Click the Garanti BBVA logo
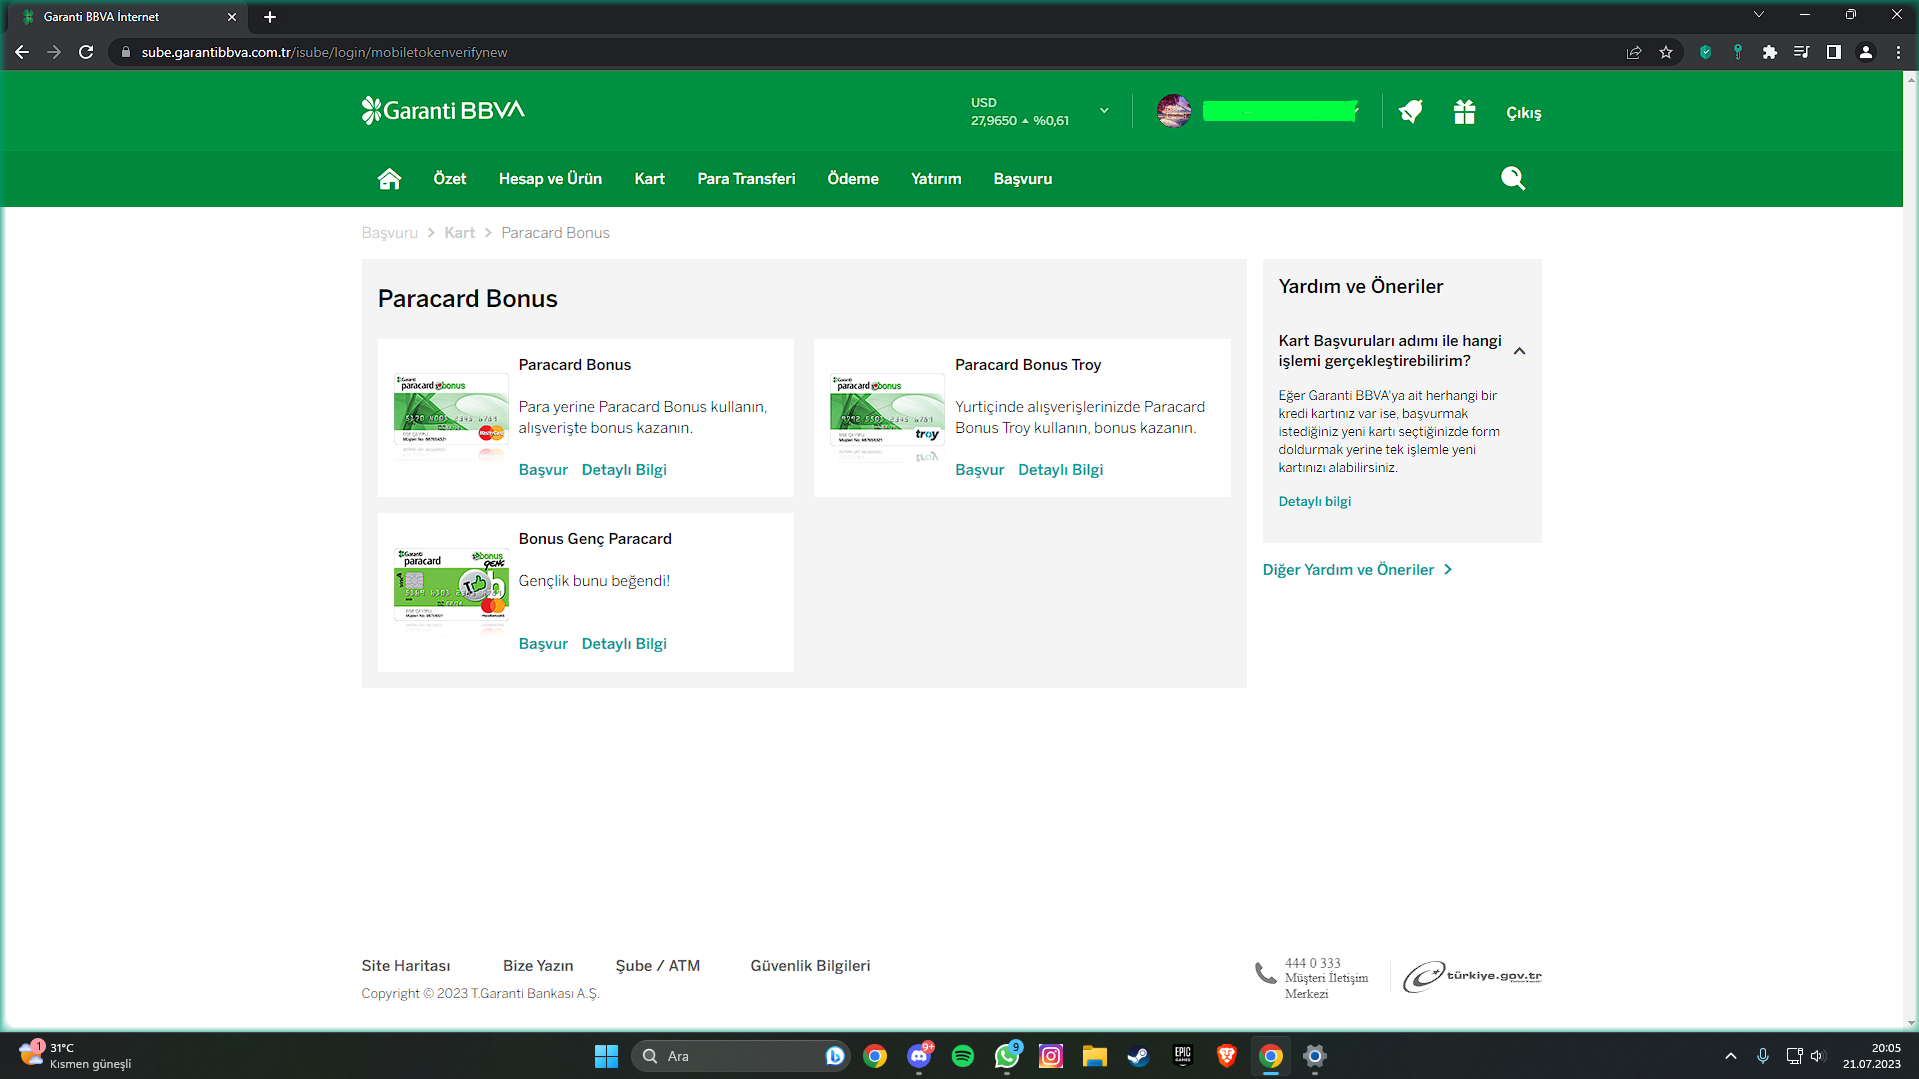 pos(443,110)
